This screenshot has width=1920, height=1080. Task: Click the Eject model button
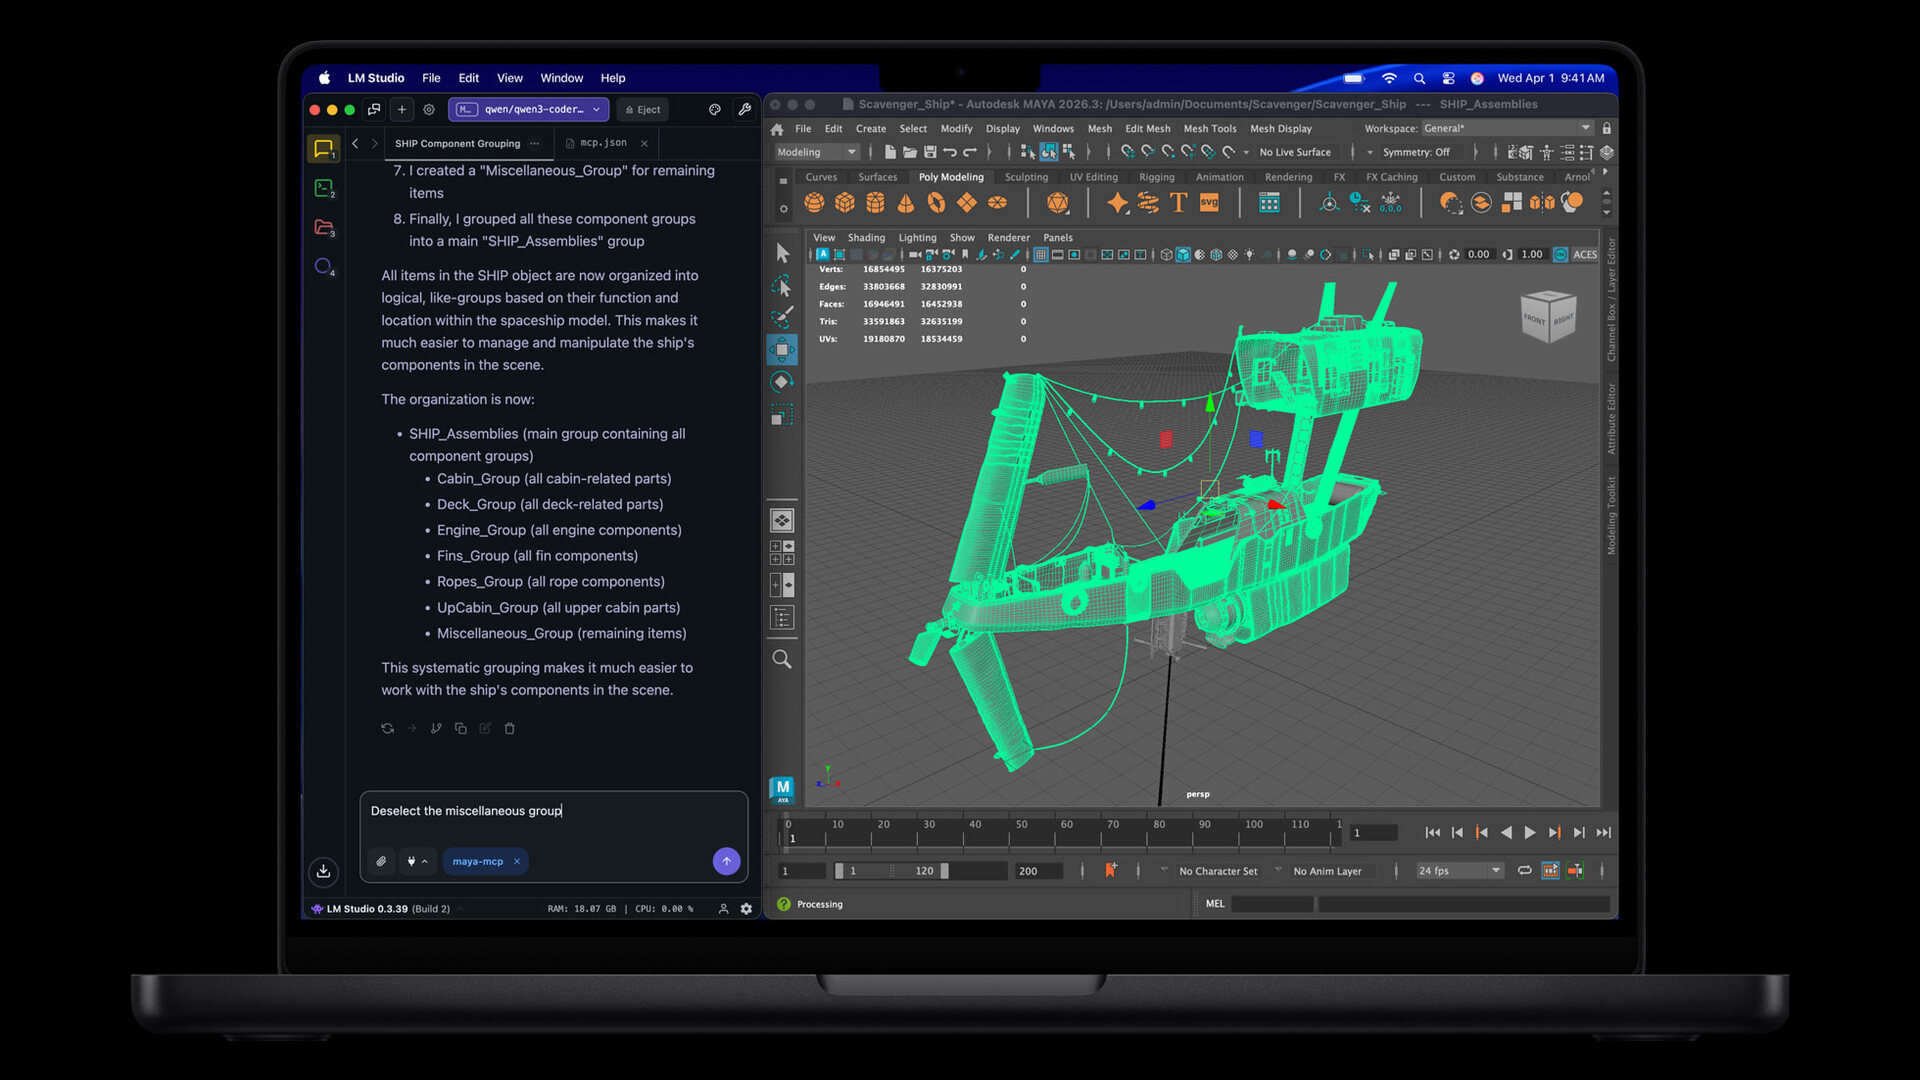pos(643,110)
